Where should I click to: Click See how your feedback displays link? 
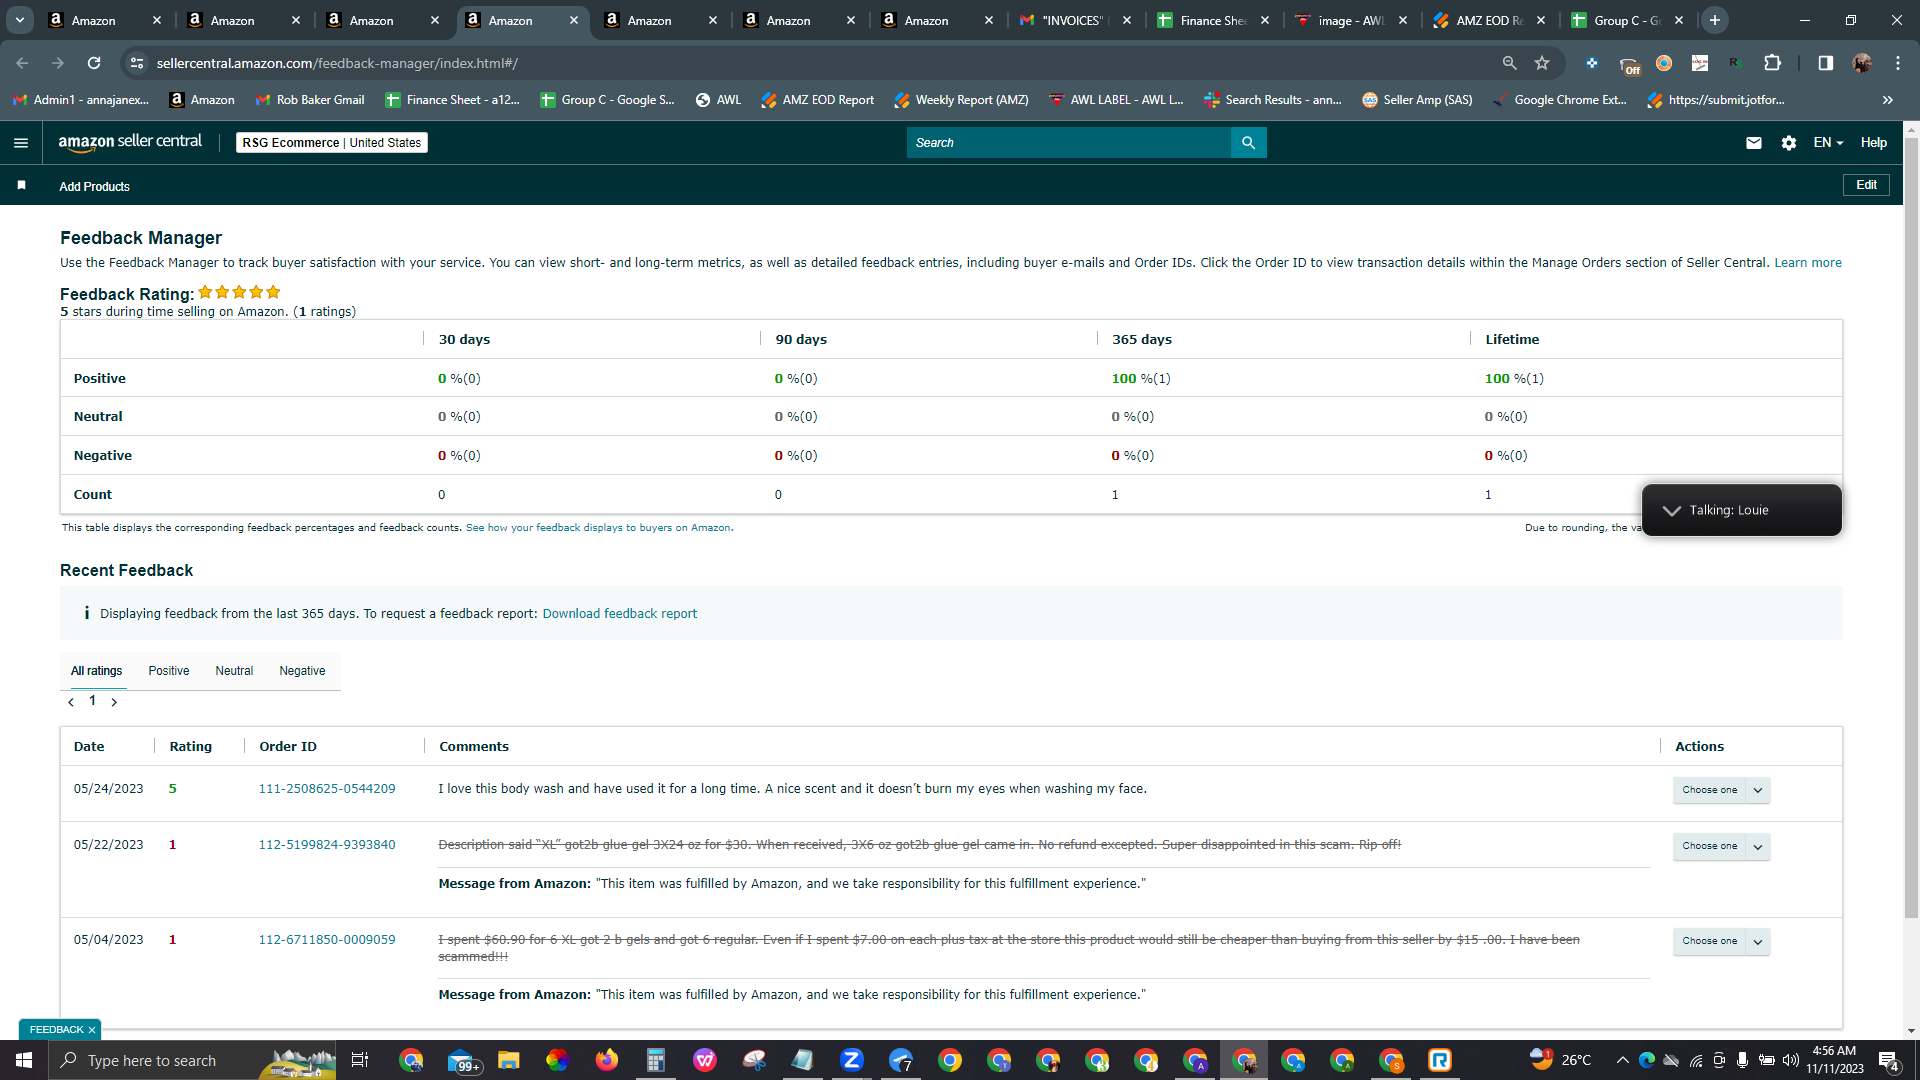pos(598,528)
